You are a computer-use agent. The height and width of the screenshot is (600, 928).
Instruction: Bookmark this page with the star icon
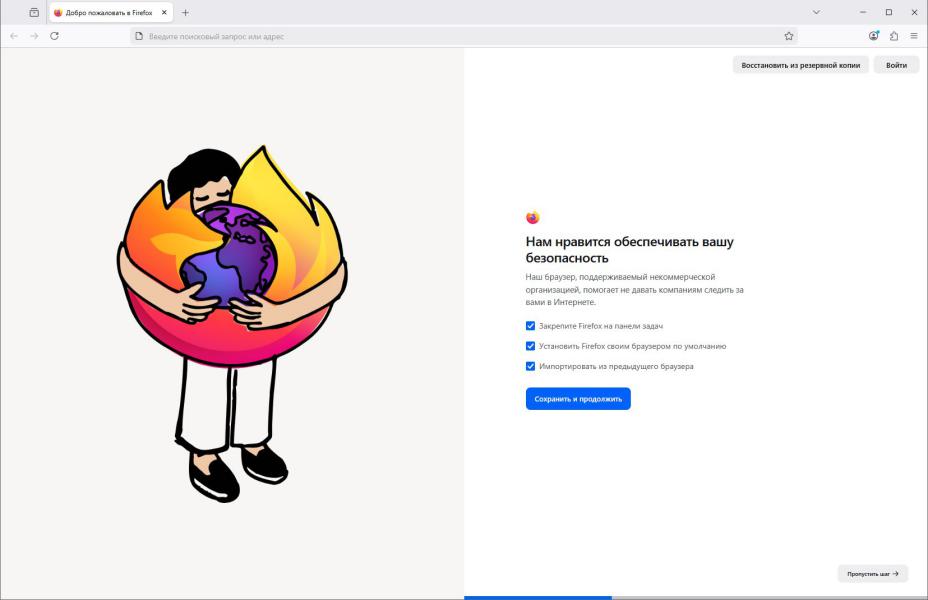(789, 36)
